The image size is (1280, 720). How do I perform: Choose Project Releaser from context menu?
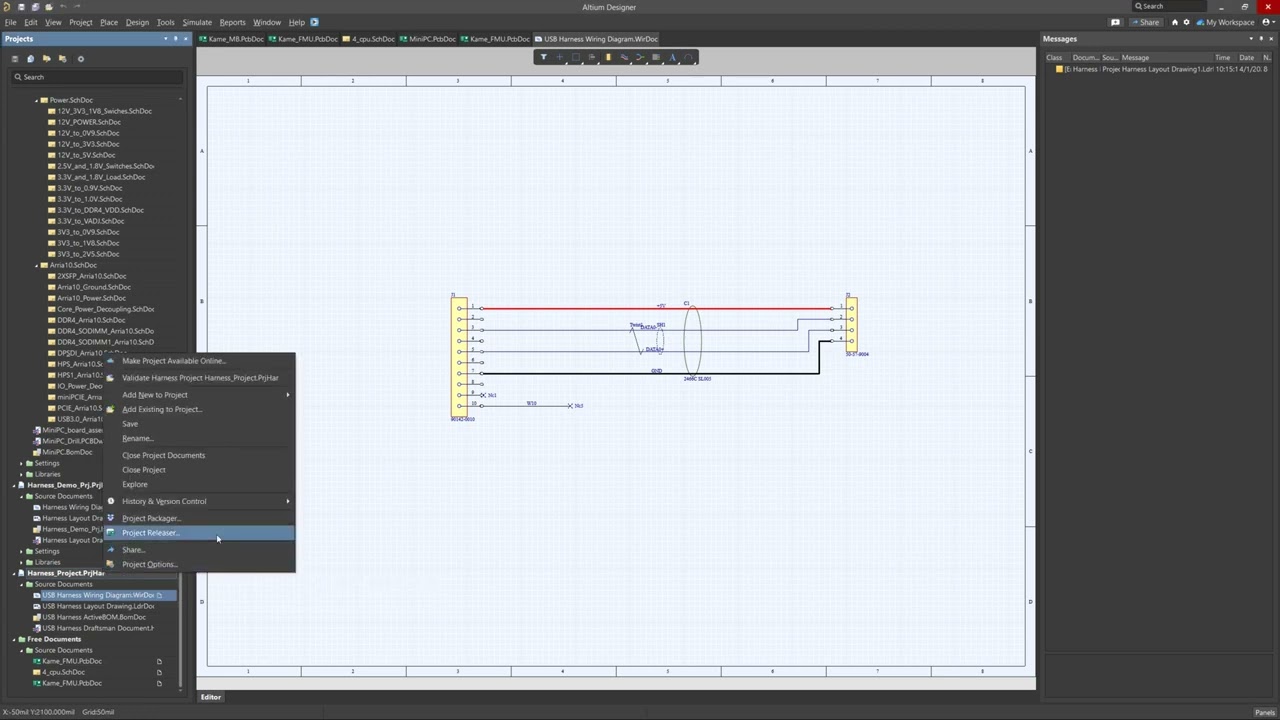pos(150,533)
